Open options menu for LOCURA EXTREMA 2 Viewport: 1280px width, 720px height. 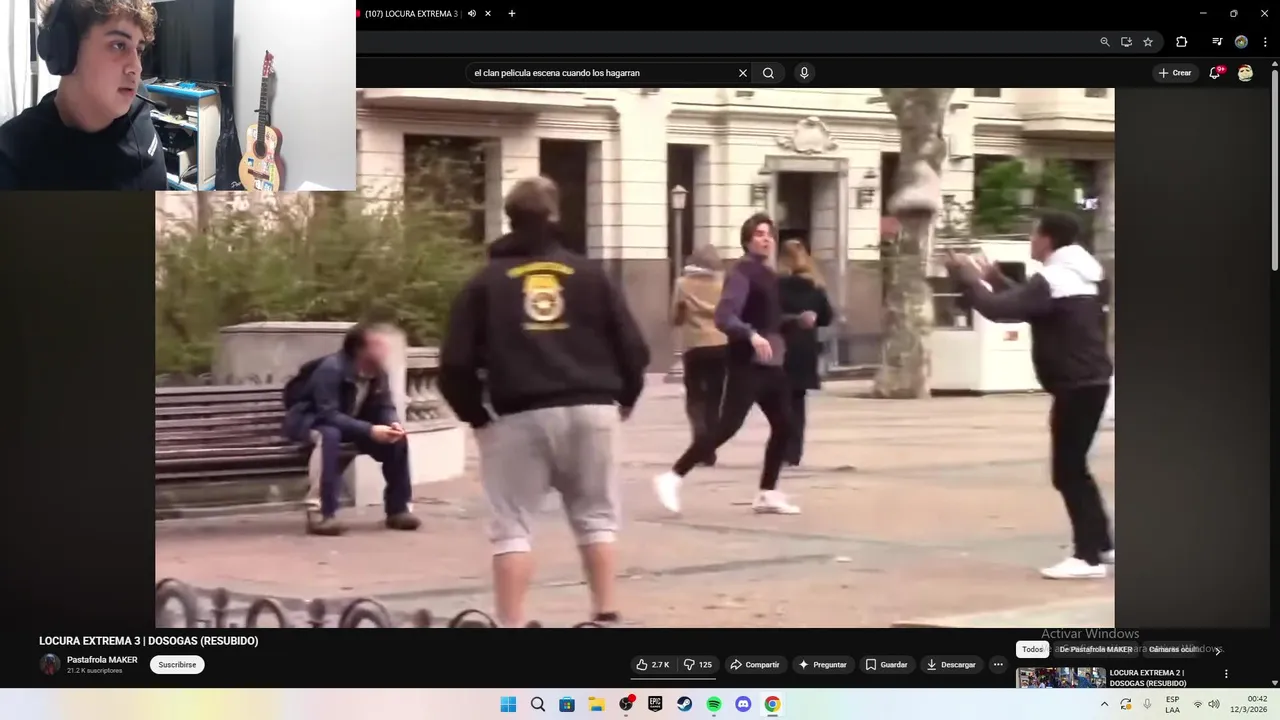click(1226, 674)
